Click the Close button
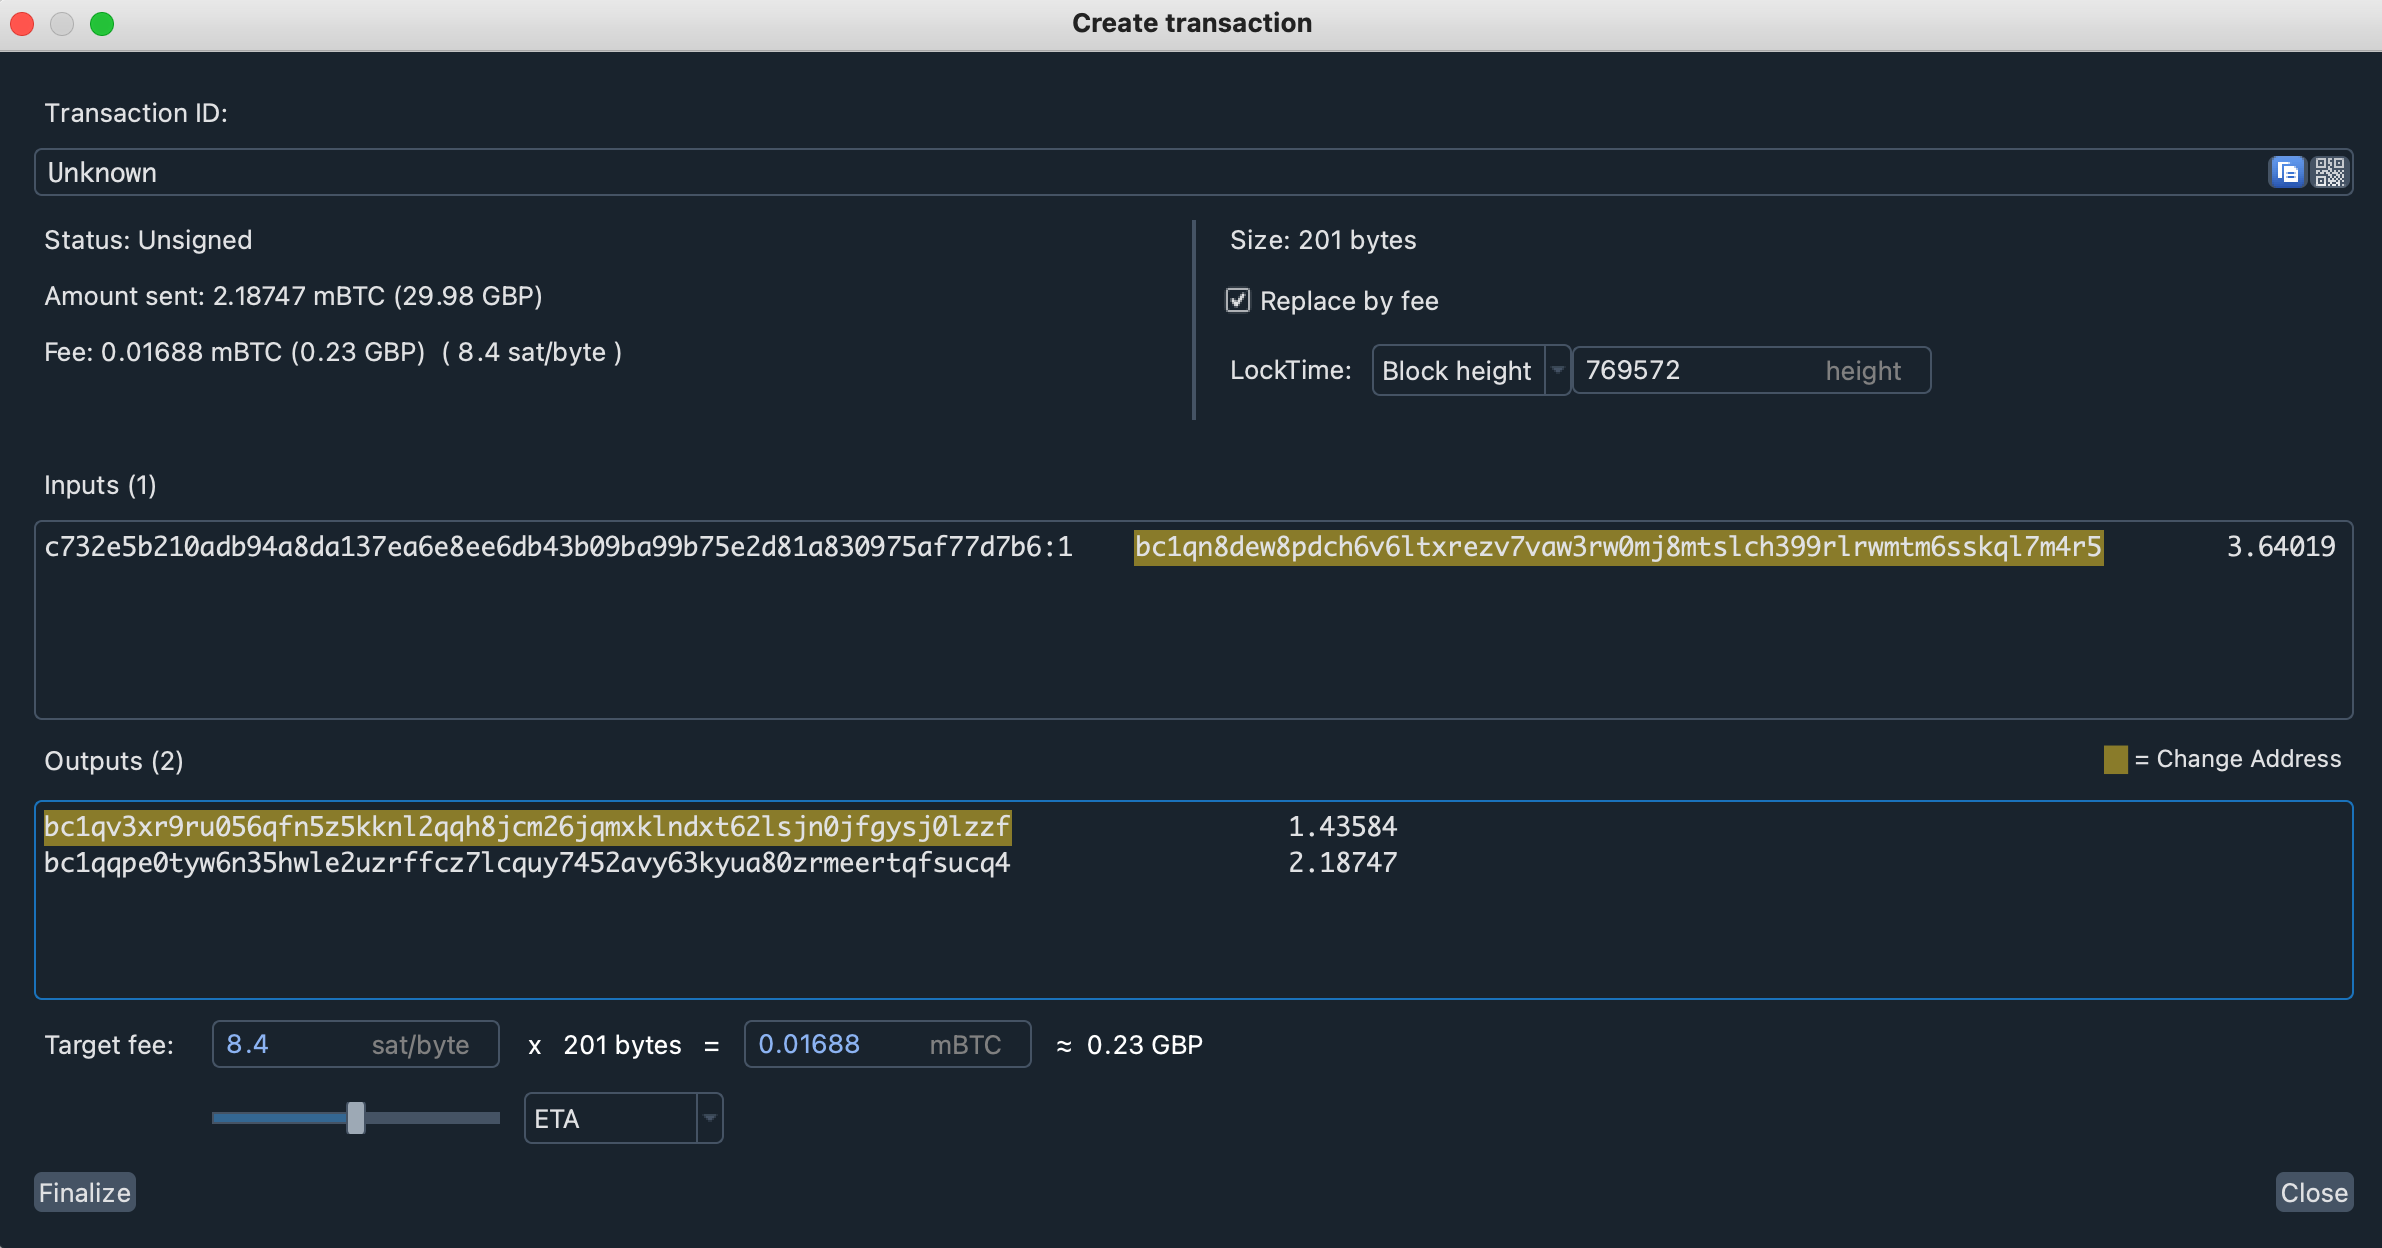 click(2313, 1192)
